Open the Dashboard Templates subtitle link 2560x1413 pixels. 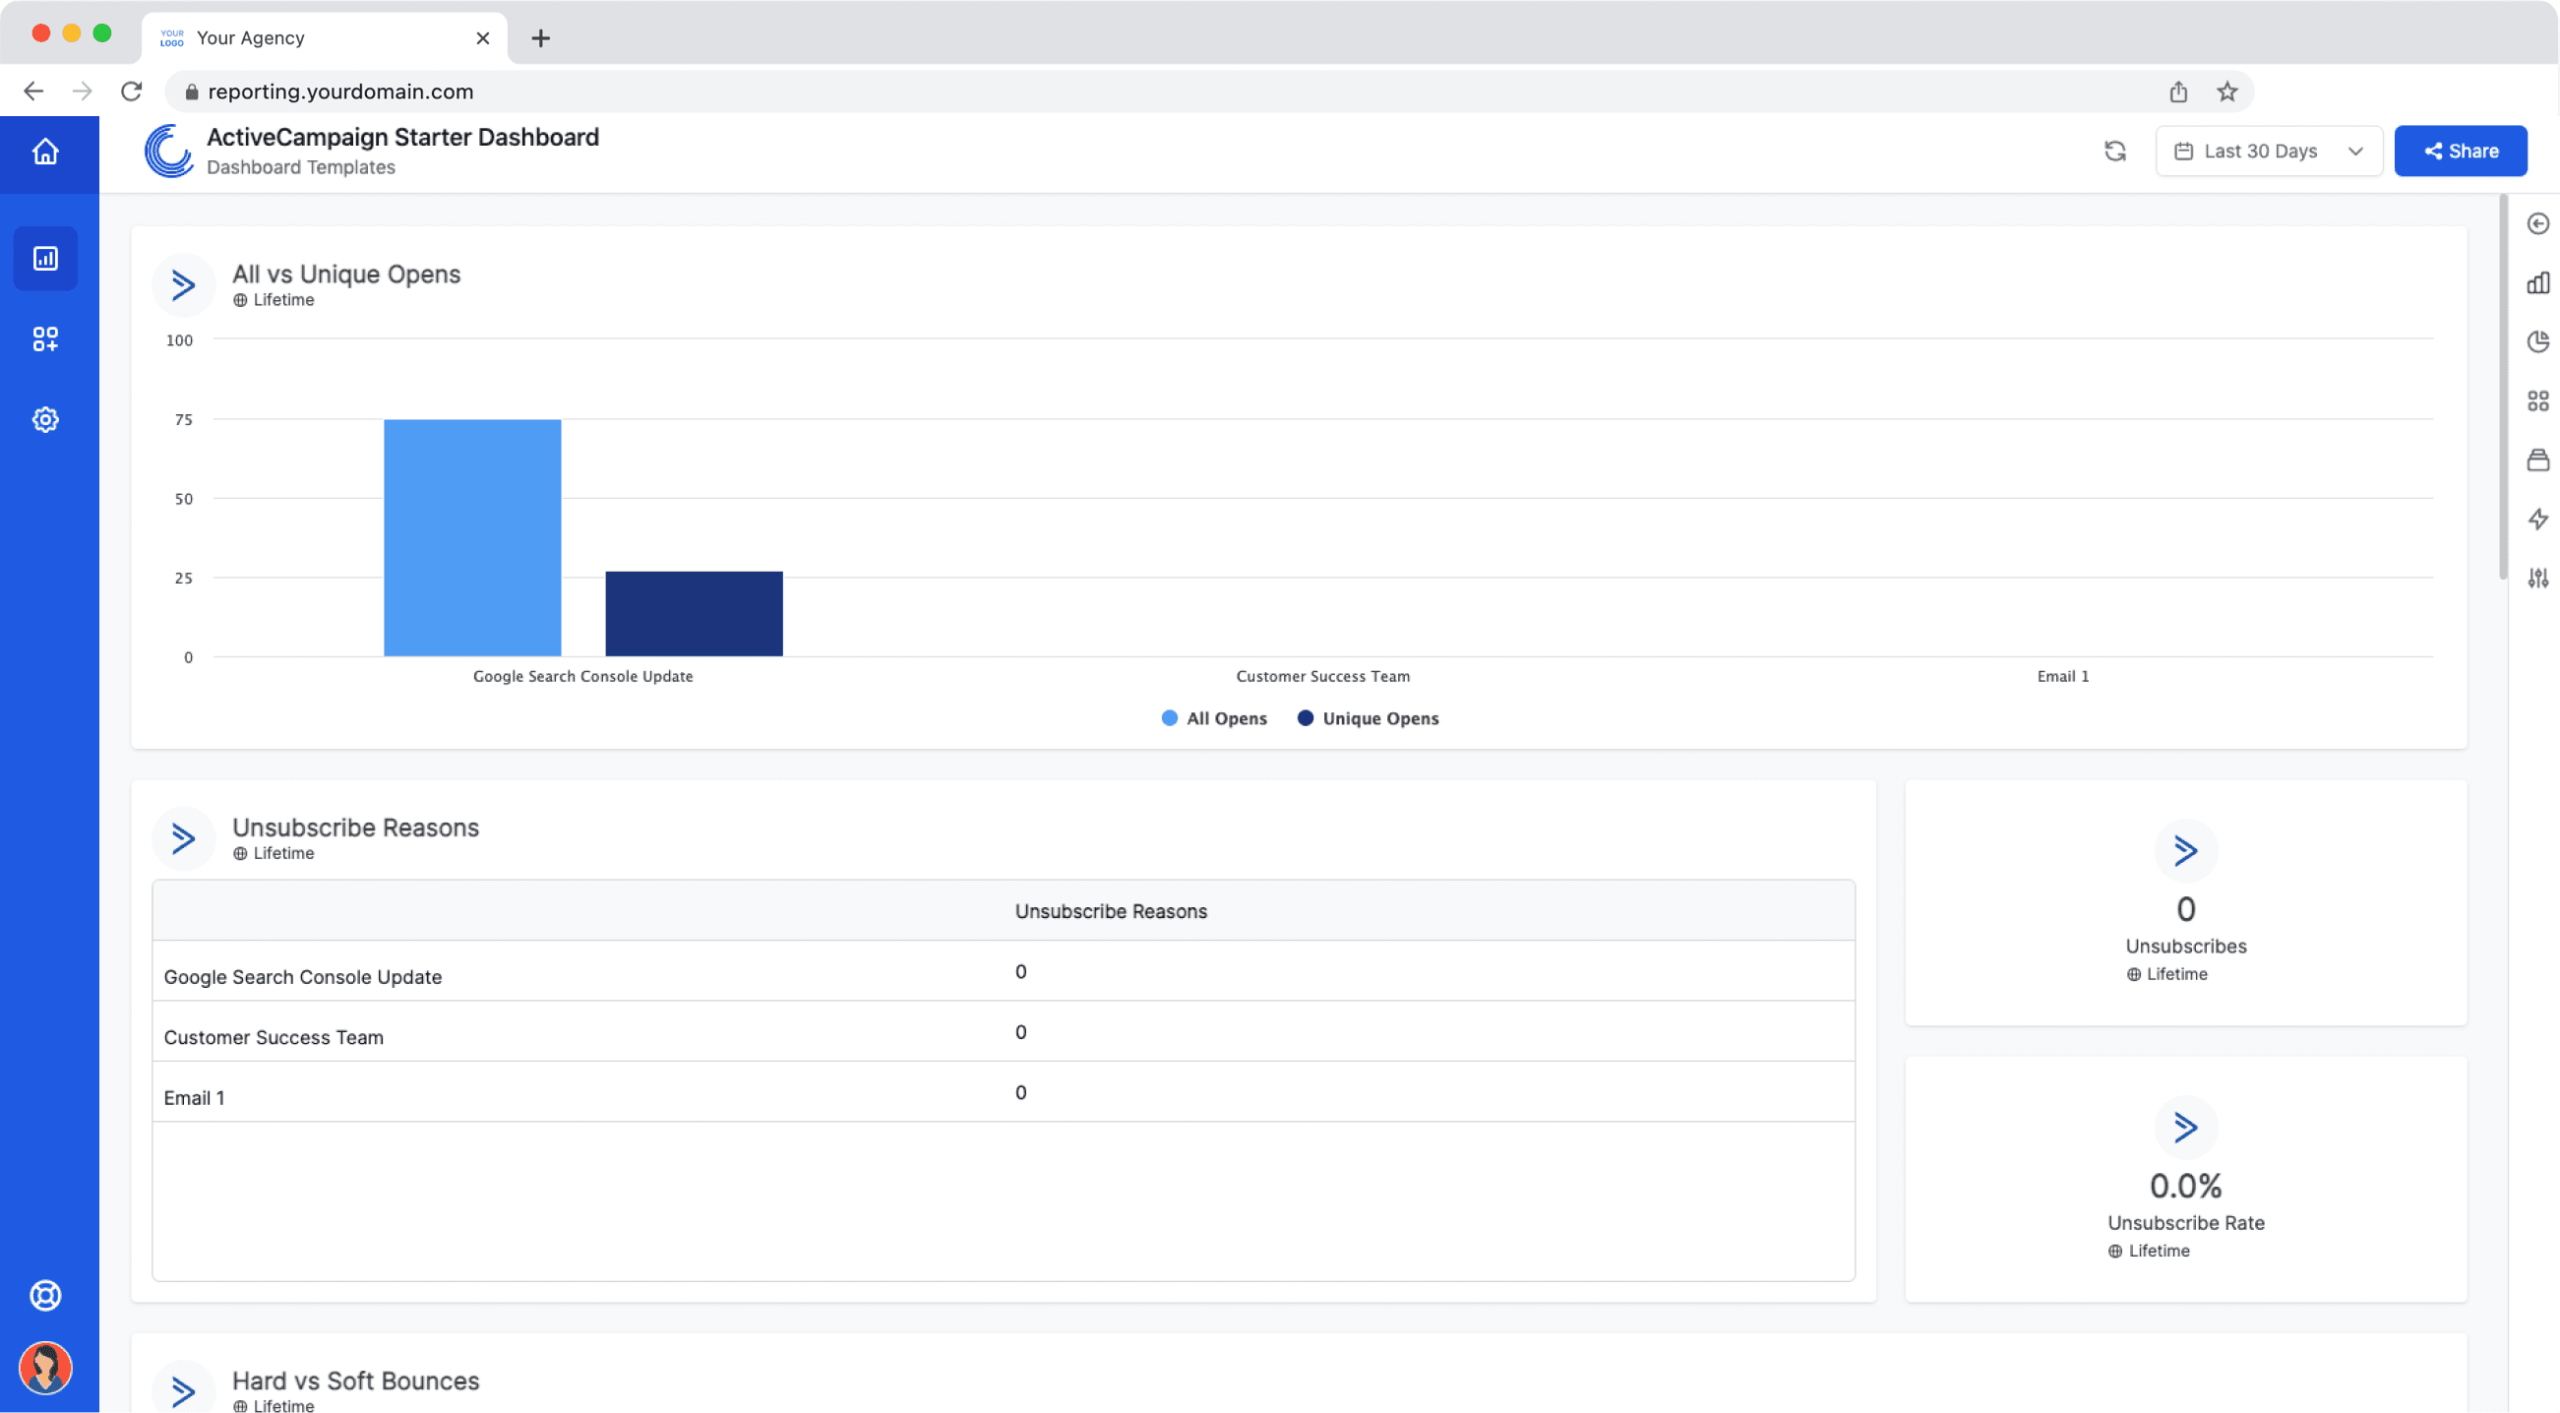click(x=300, y=167)
